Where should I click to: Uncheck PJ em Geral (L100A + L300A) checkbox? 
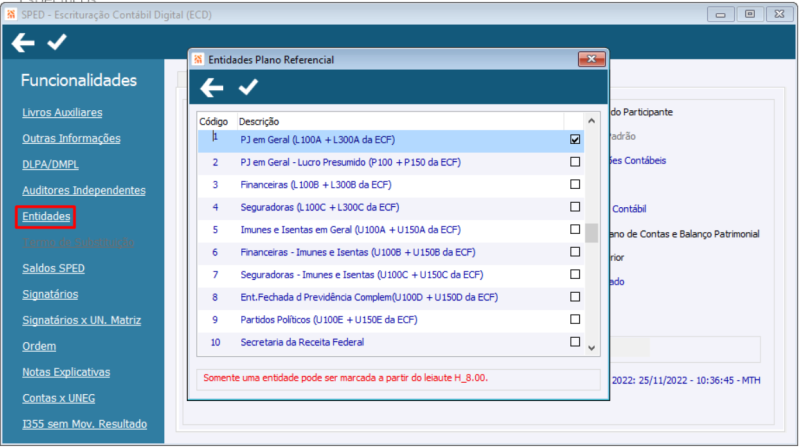575,139
